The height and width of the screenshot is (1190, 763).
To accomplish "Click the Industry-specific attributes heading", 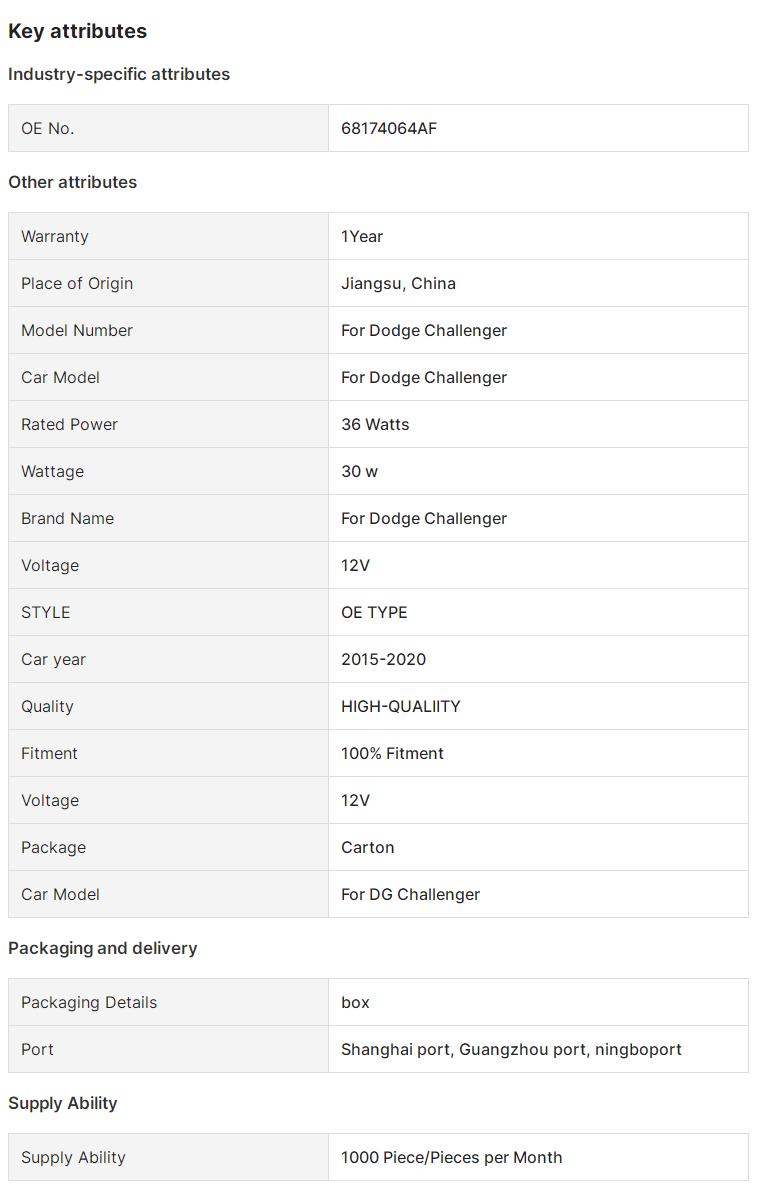I will 119,74.
